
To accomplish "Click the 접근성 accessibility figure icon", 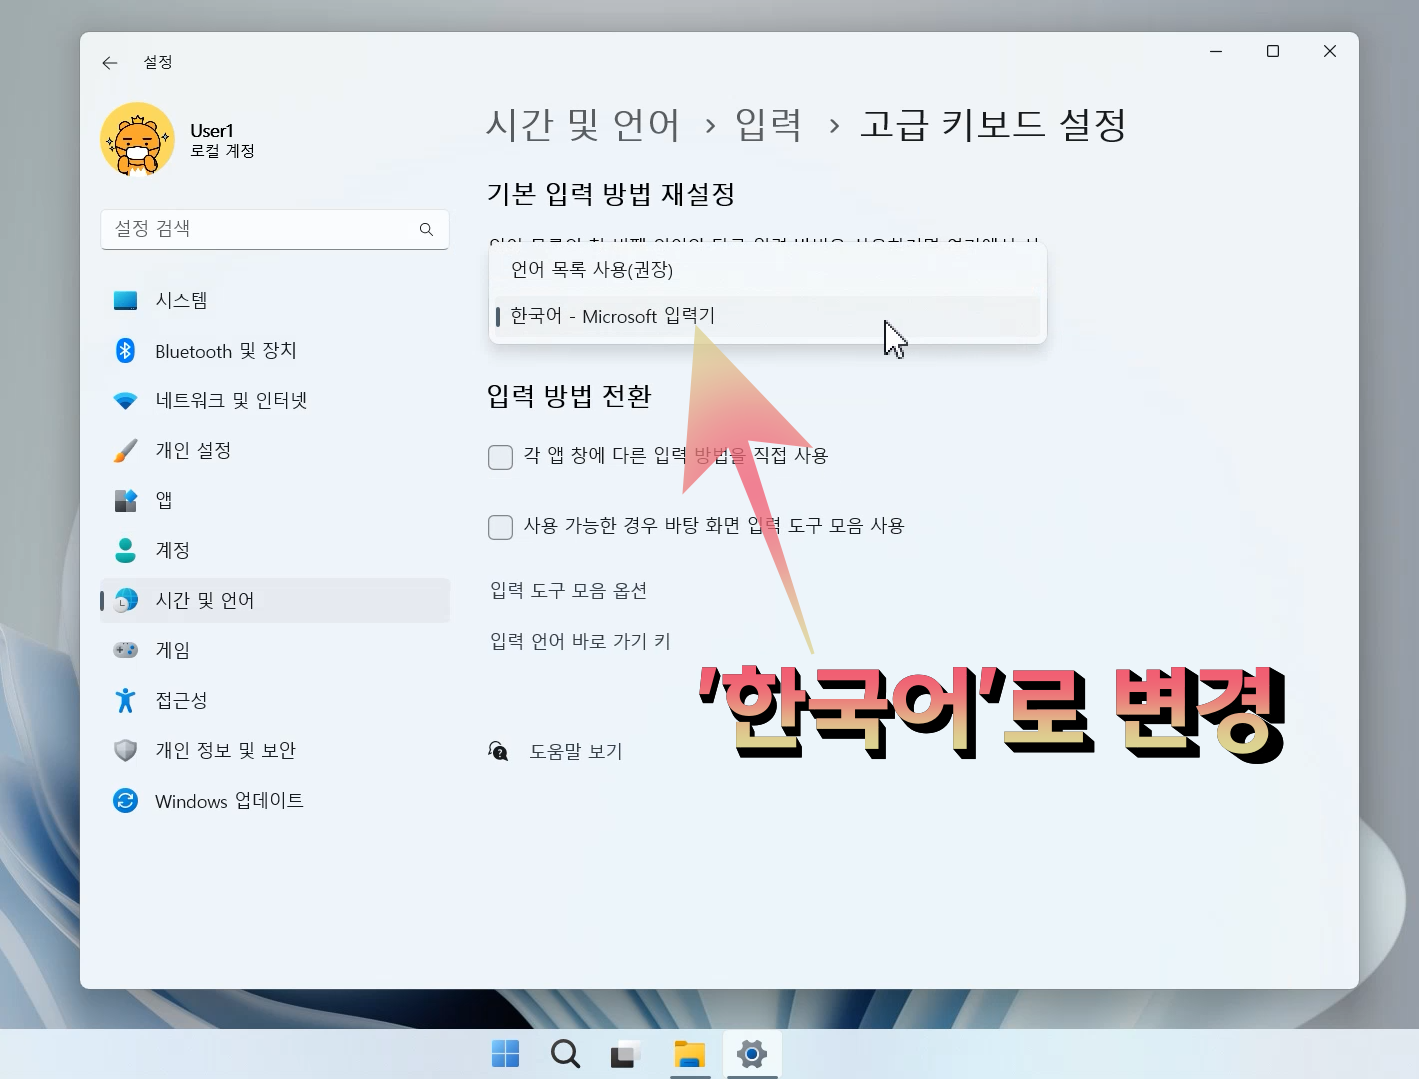I will [125, 700].
